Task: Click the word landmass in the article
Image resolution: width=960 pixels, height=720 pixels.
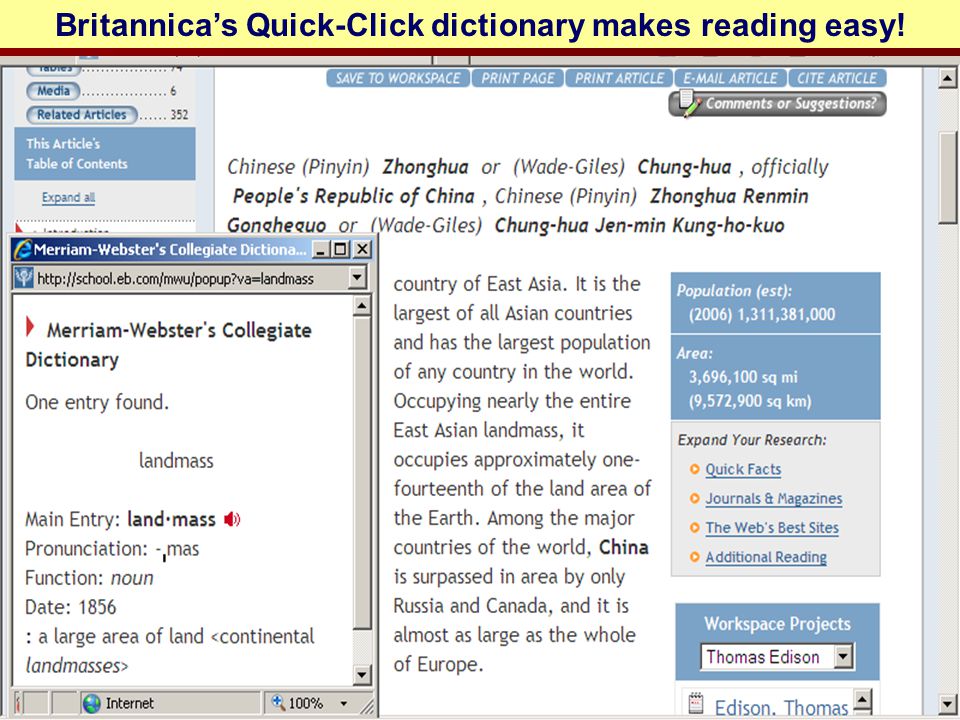Action: point(520,430)
